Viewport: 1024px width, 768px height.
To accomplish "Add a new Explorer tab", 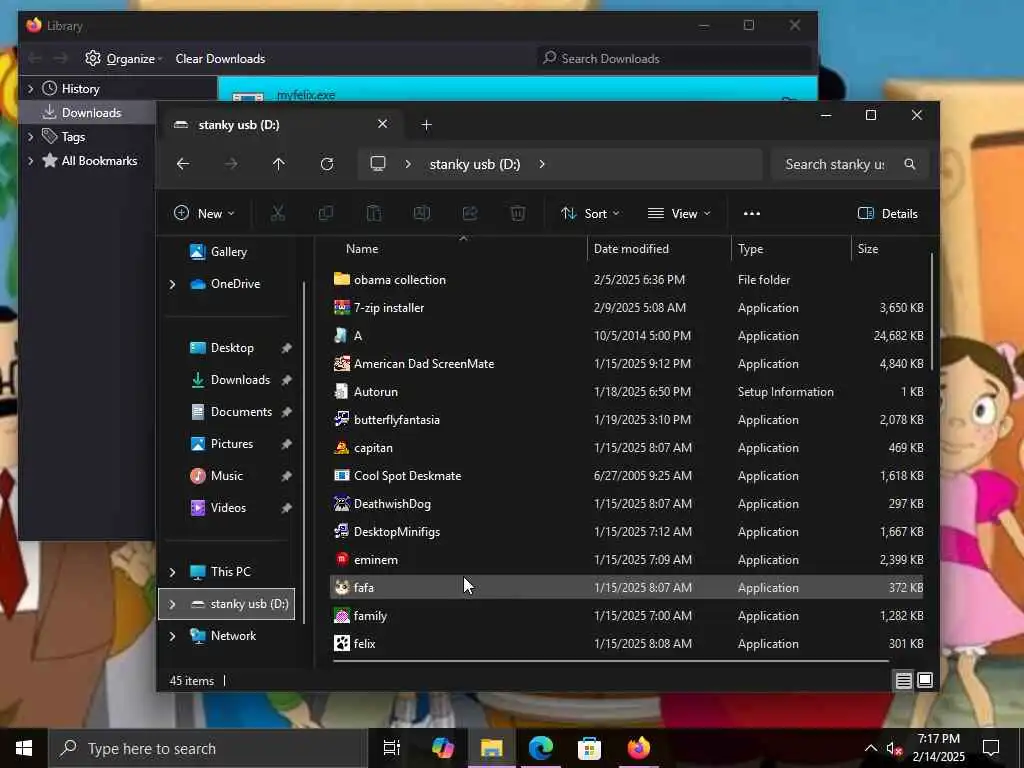I will pyautogui.click(x=426, y=125).
